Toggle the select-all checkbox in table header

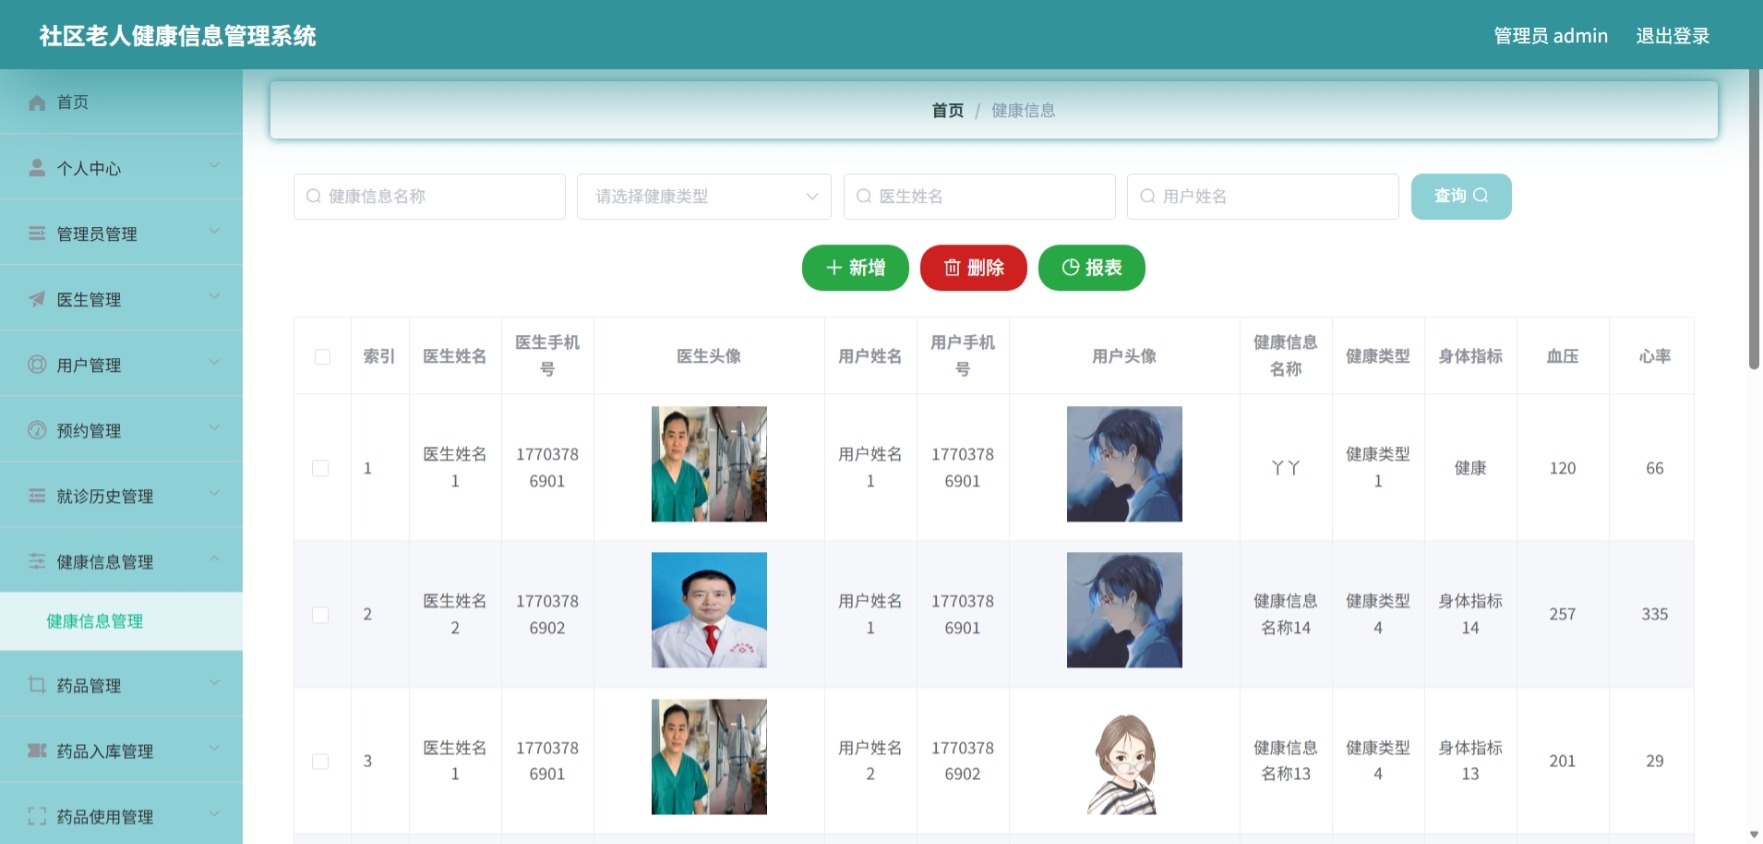[322, 357]
